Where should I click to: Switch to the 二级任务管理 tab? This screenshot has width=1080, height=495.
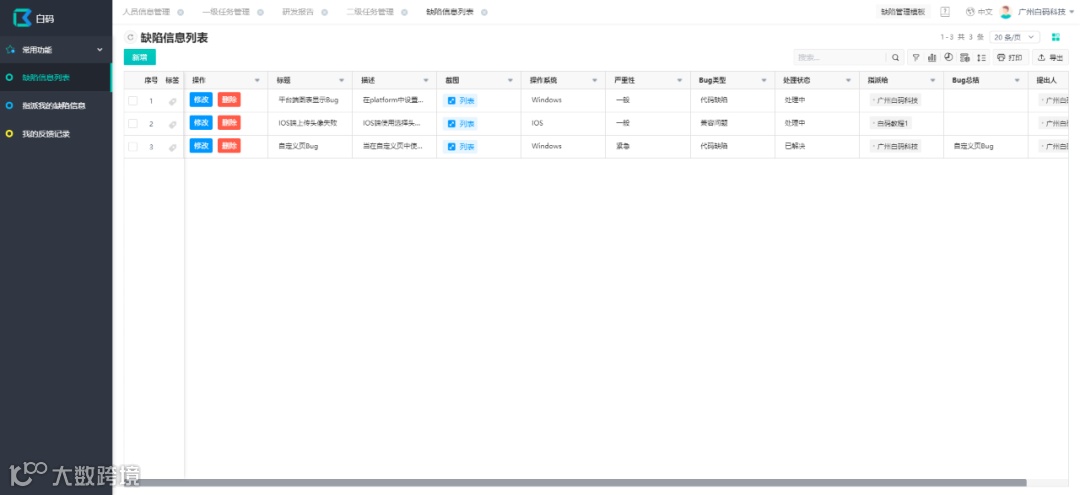pos(370,12)
